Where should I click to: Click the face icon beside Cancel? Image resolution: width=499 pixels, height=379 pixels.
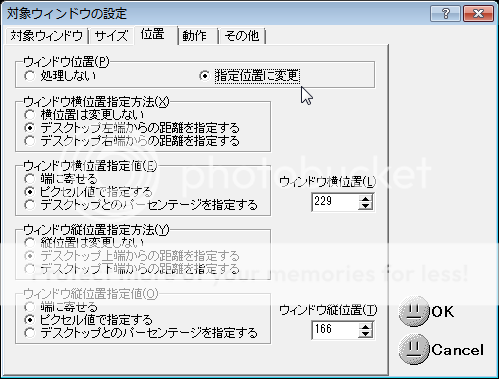point(414,350)
